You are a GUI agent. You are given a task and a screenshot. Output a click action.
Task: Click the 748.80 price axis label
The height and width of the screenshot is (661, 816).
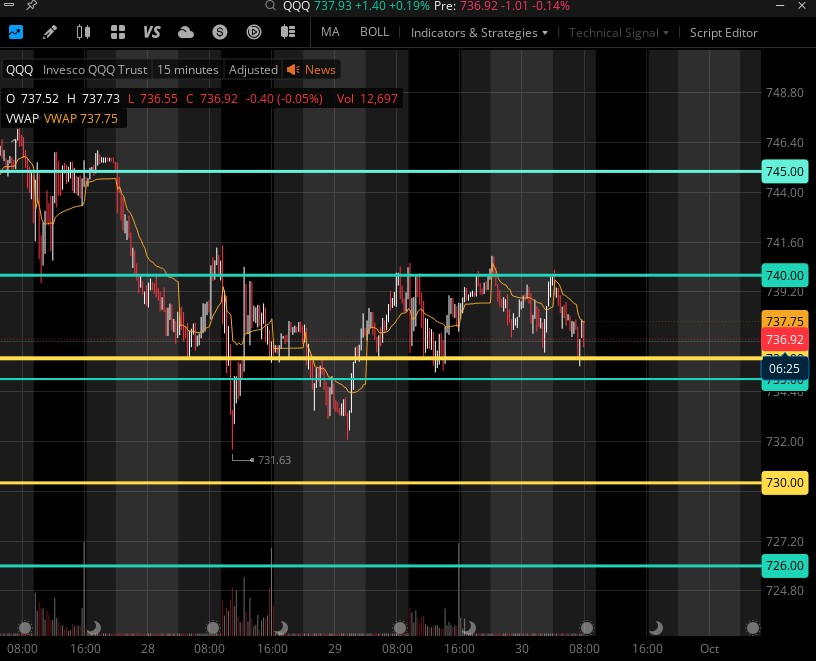[x=785, y=93]
